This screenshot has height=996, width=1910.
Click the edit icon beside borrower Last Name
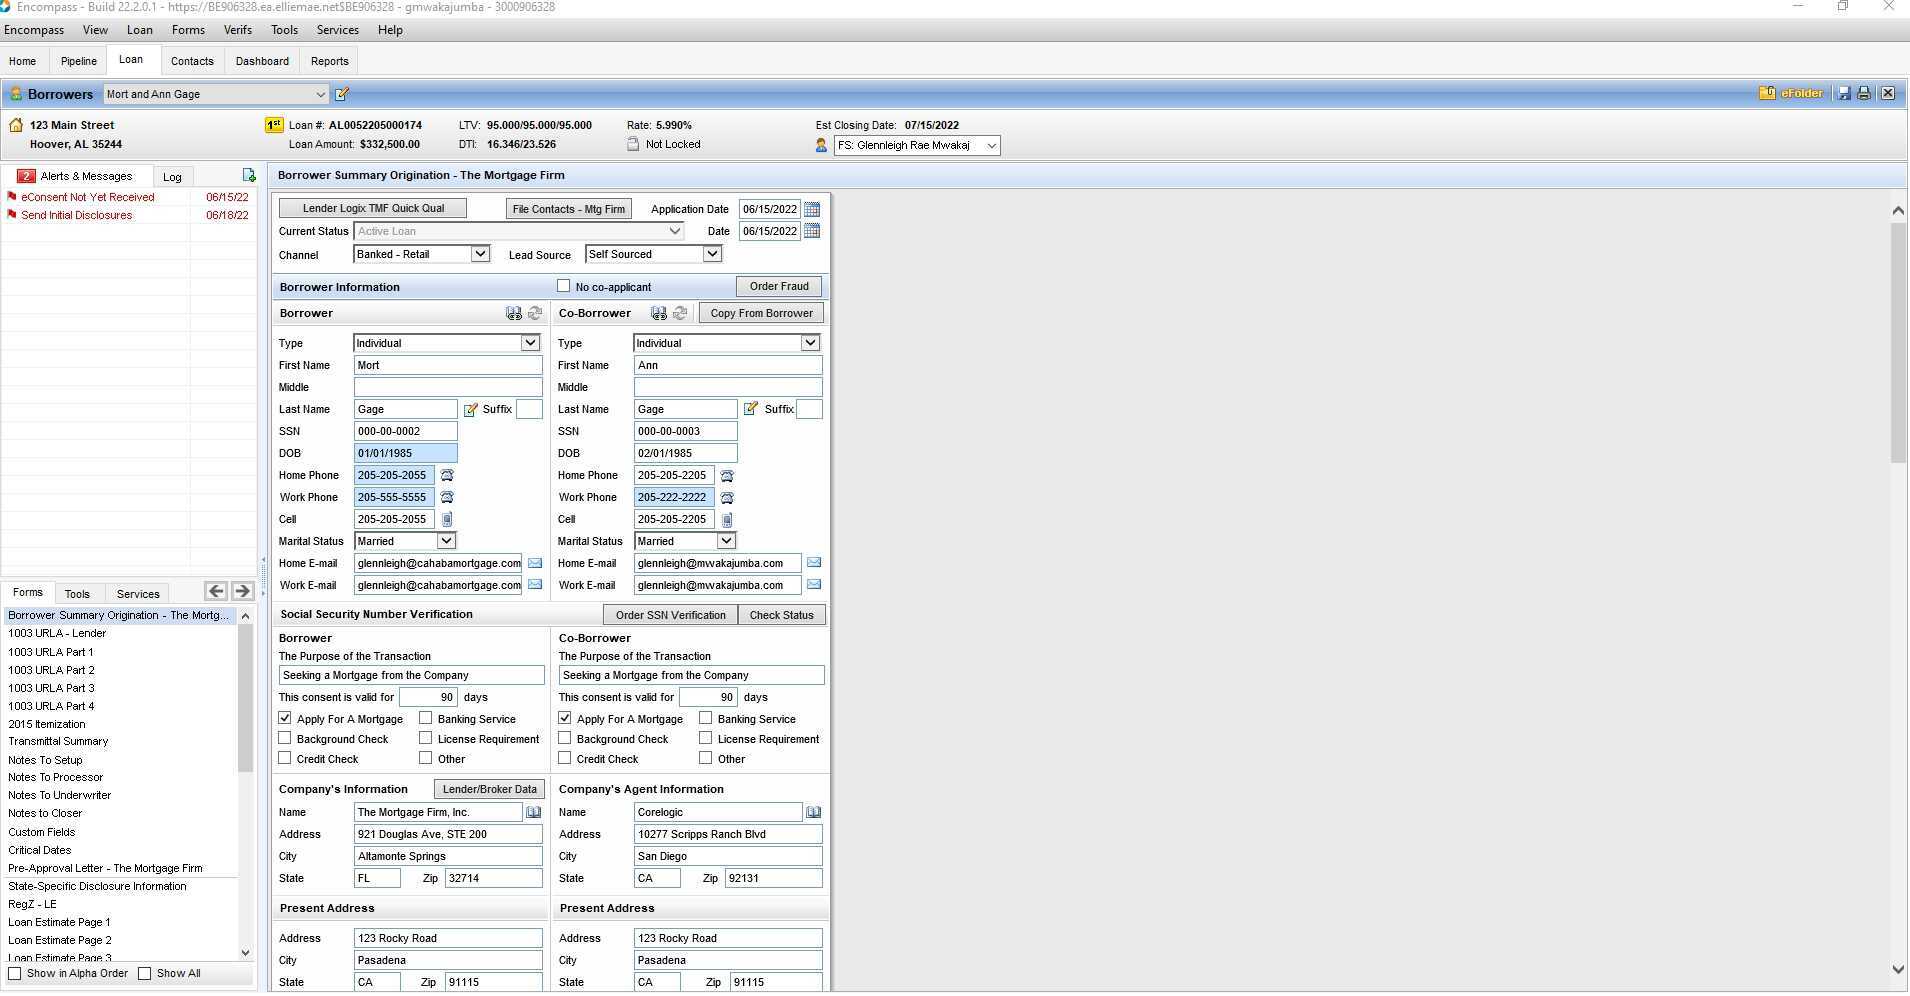click(470, 409)
